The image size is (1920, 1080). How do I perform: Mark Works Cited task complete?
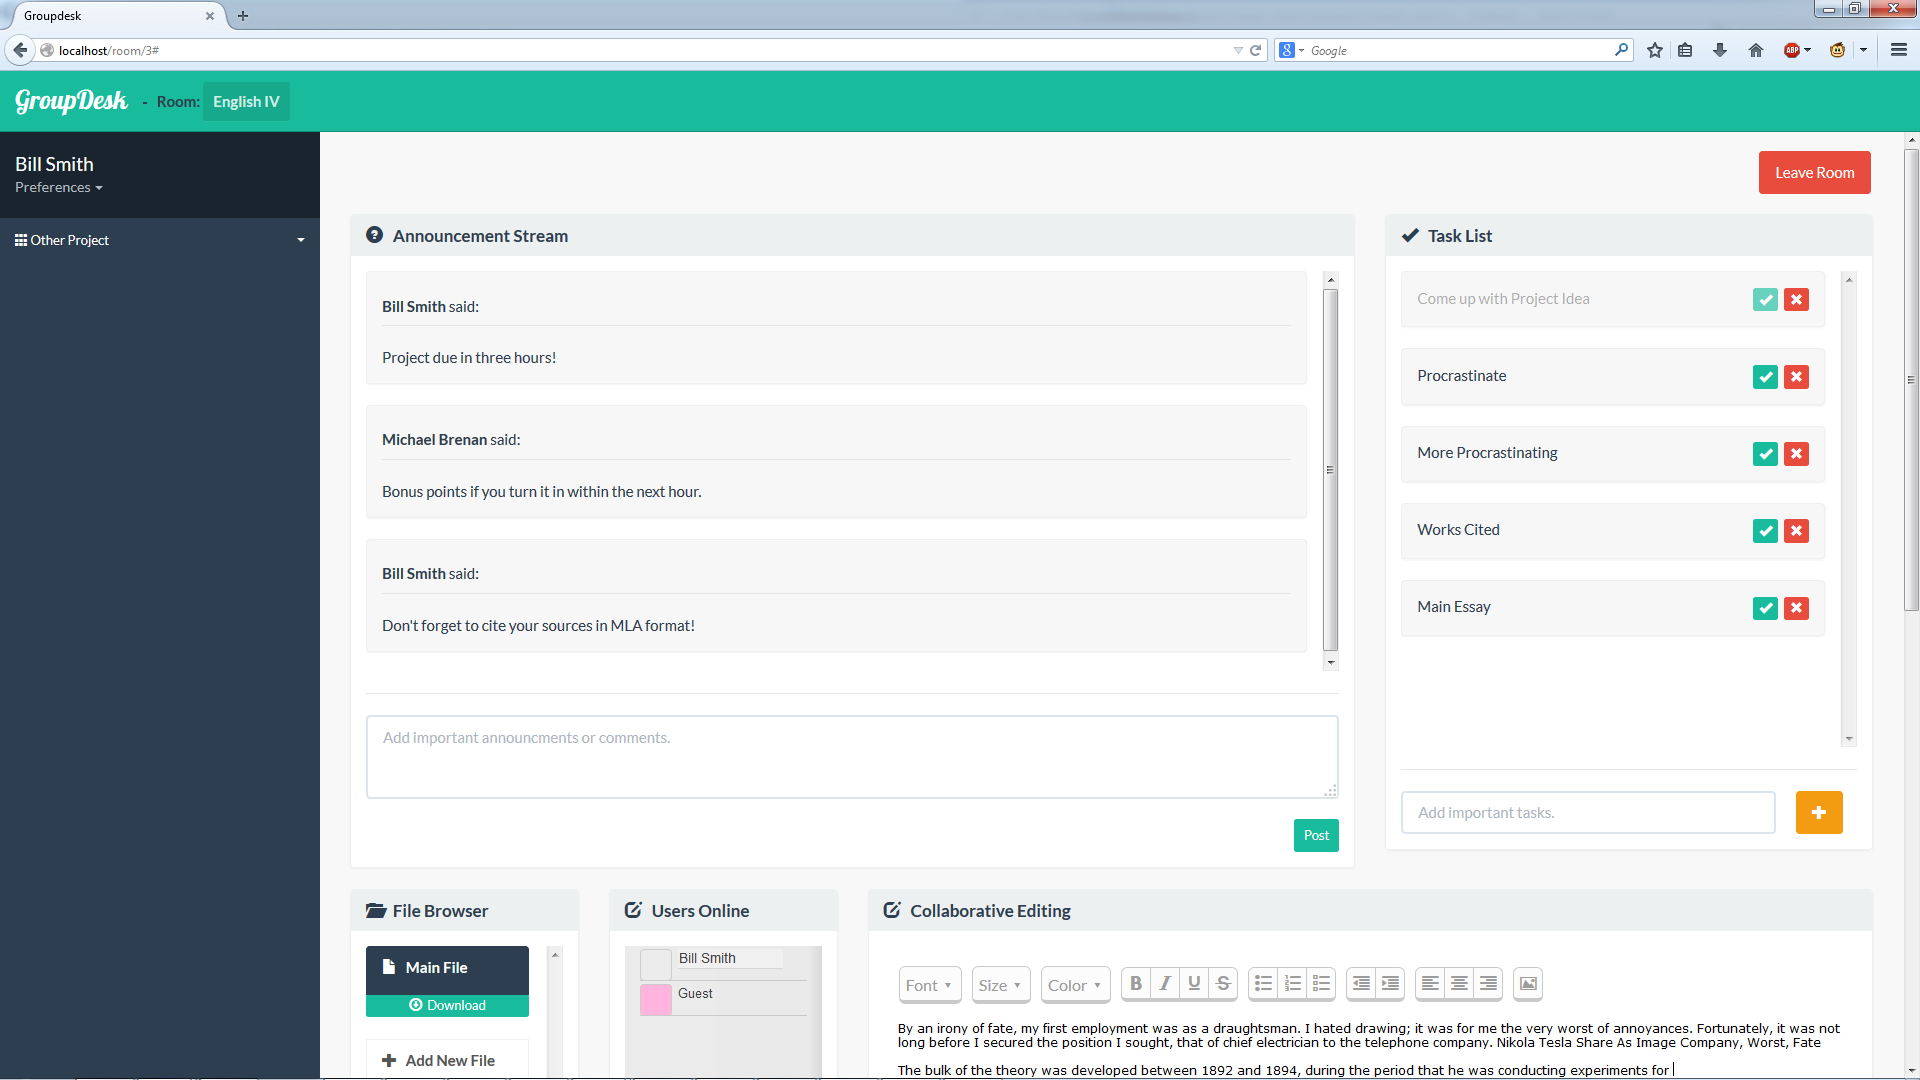pyautogui.click(x=1765, y=531)
